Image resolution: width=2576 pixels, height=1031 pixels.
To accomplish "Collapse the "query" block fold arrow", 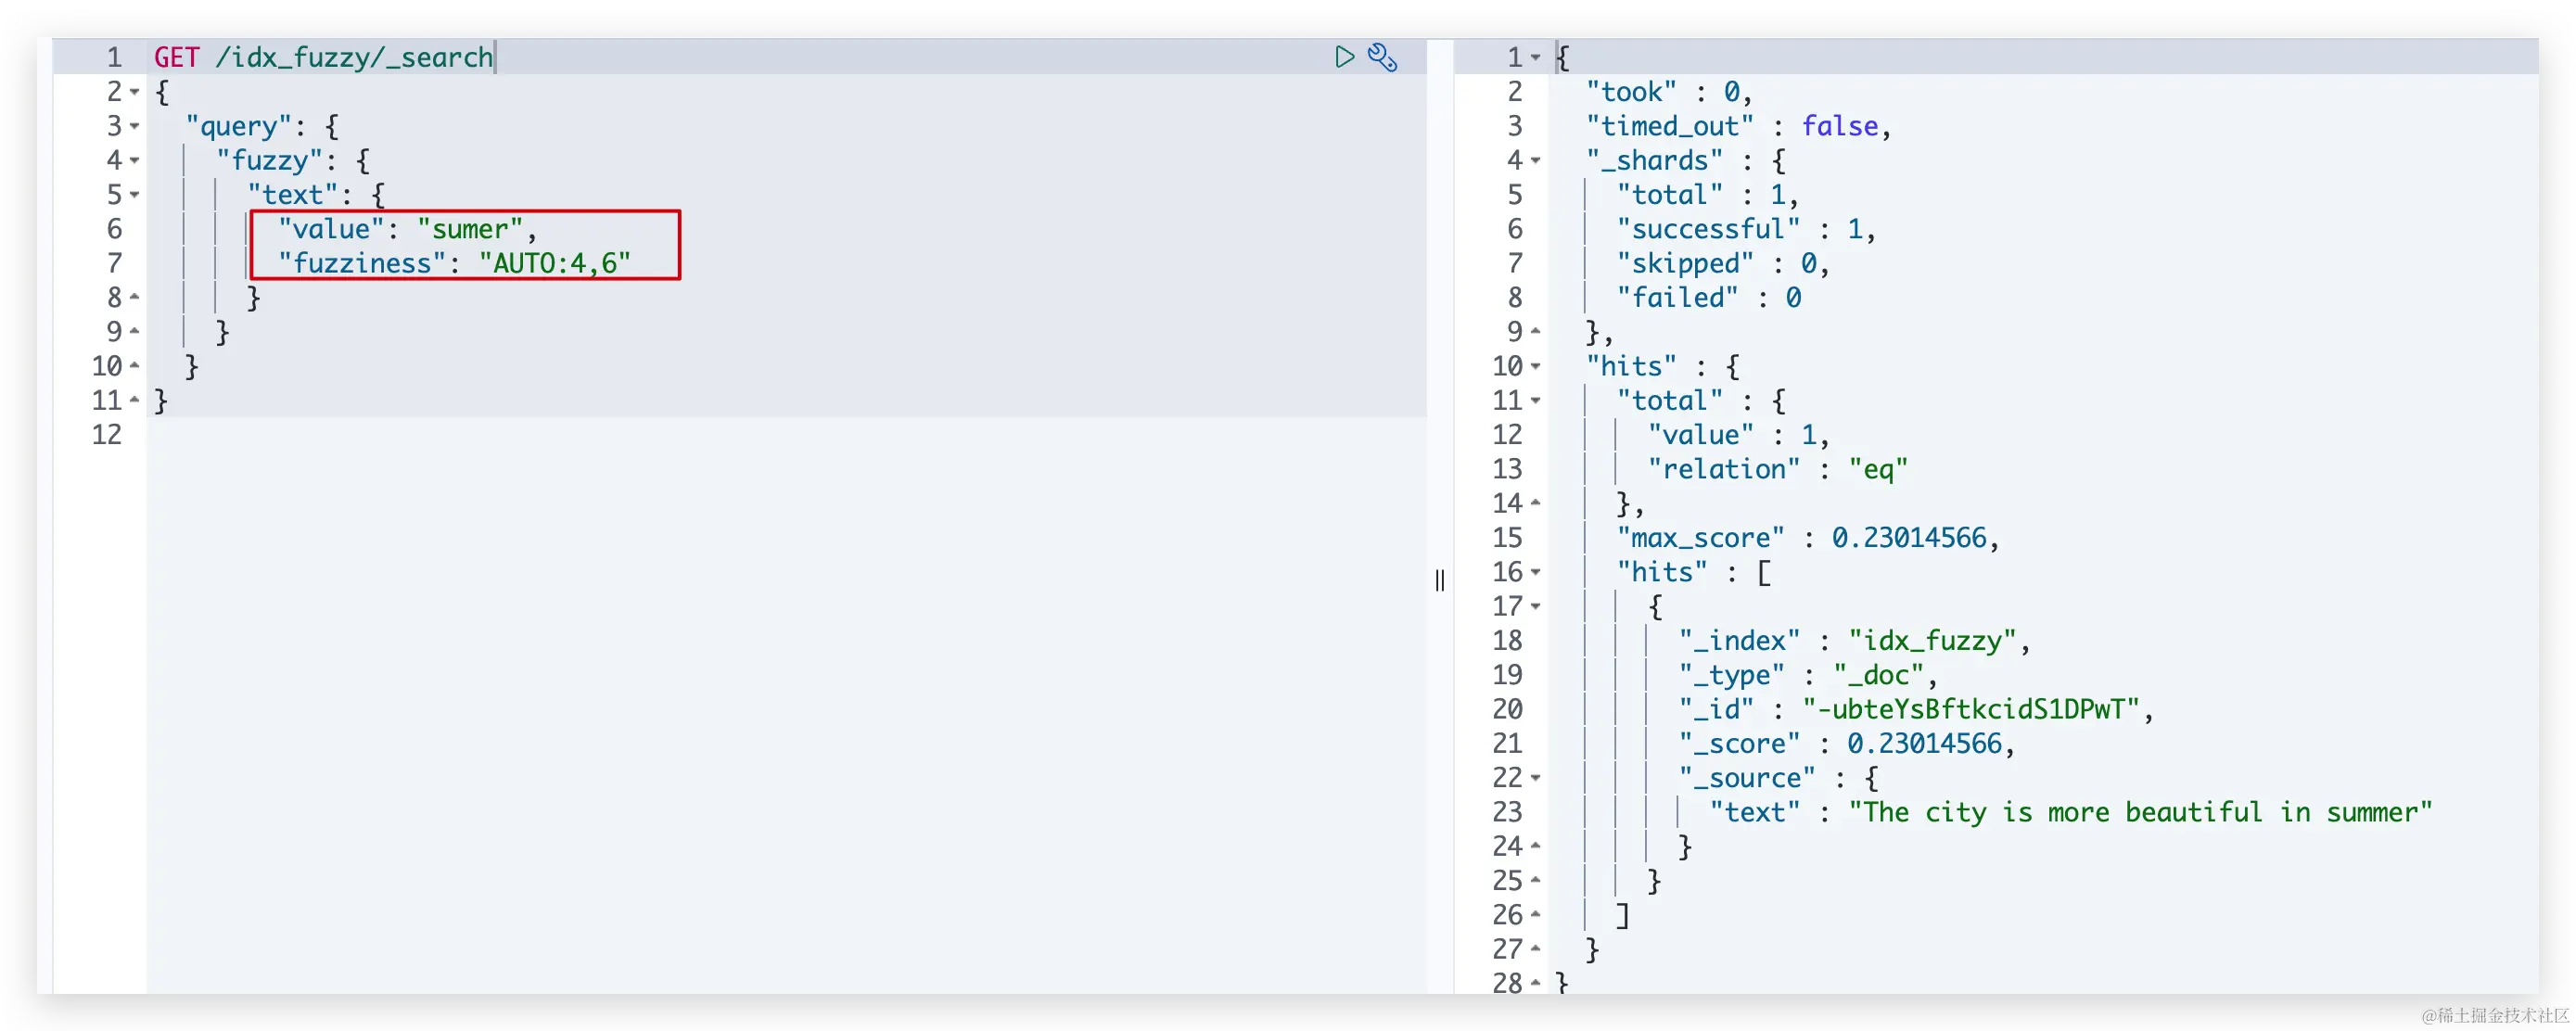I will (135, 126).
